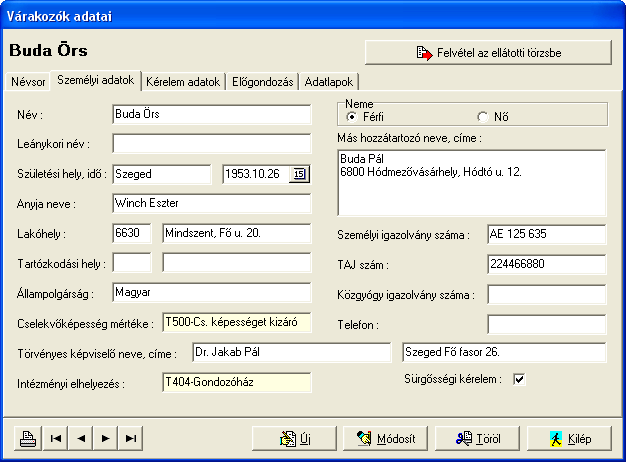
Task: Open the Előgondozás tab
Action: click(263, 81)
